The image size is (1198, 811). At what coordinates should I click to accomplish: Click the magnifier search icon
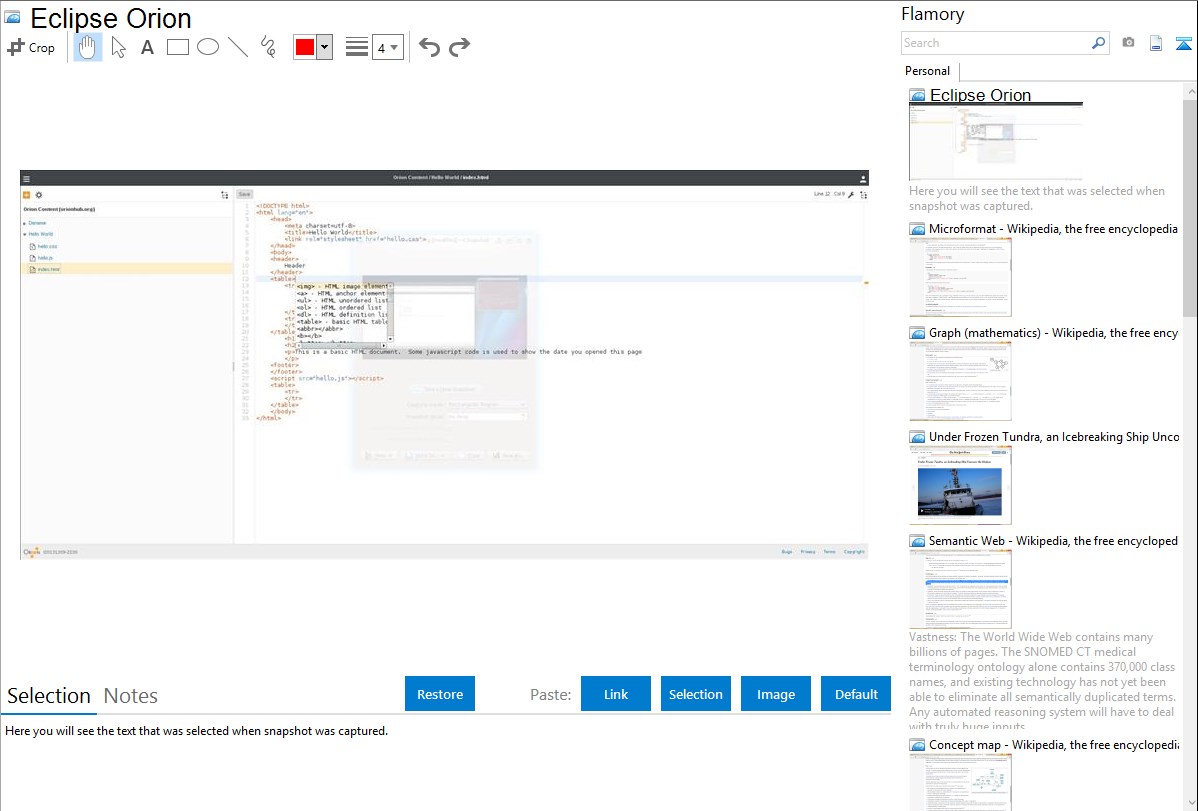coord(1099,43)
